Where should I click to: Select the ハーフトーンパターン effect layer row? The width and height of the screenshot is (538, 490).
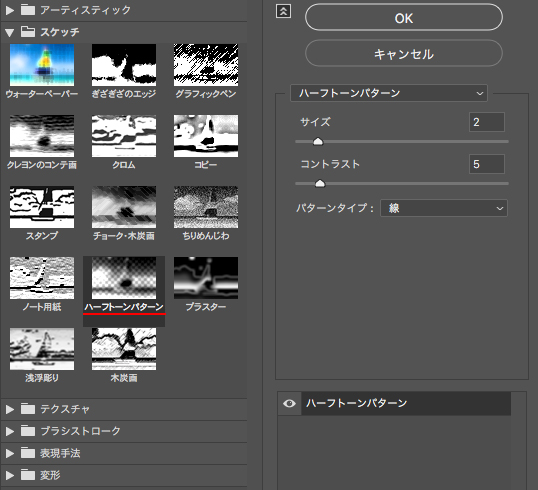[x=406, y=404]
